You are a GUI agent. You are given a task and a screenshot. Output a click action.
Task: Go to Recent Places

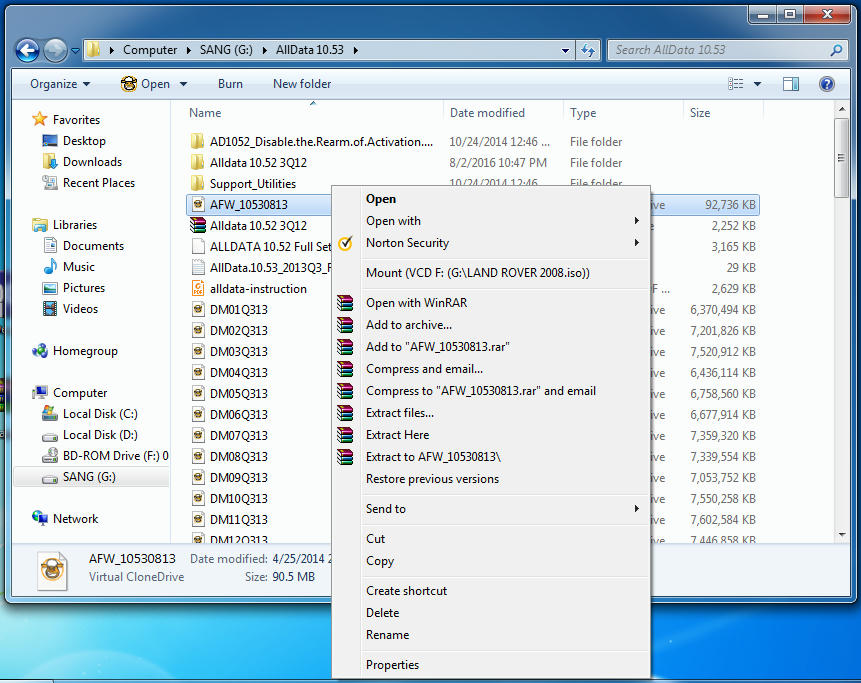[99, 183]
